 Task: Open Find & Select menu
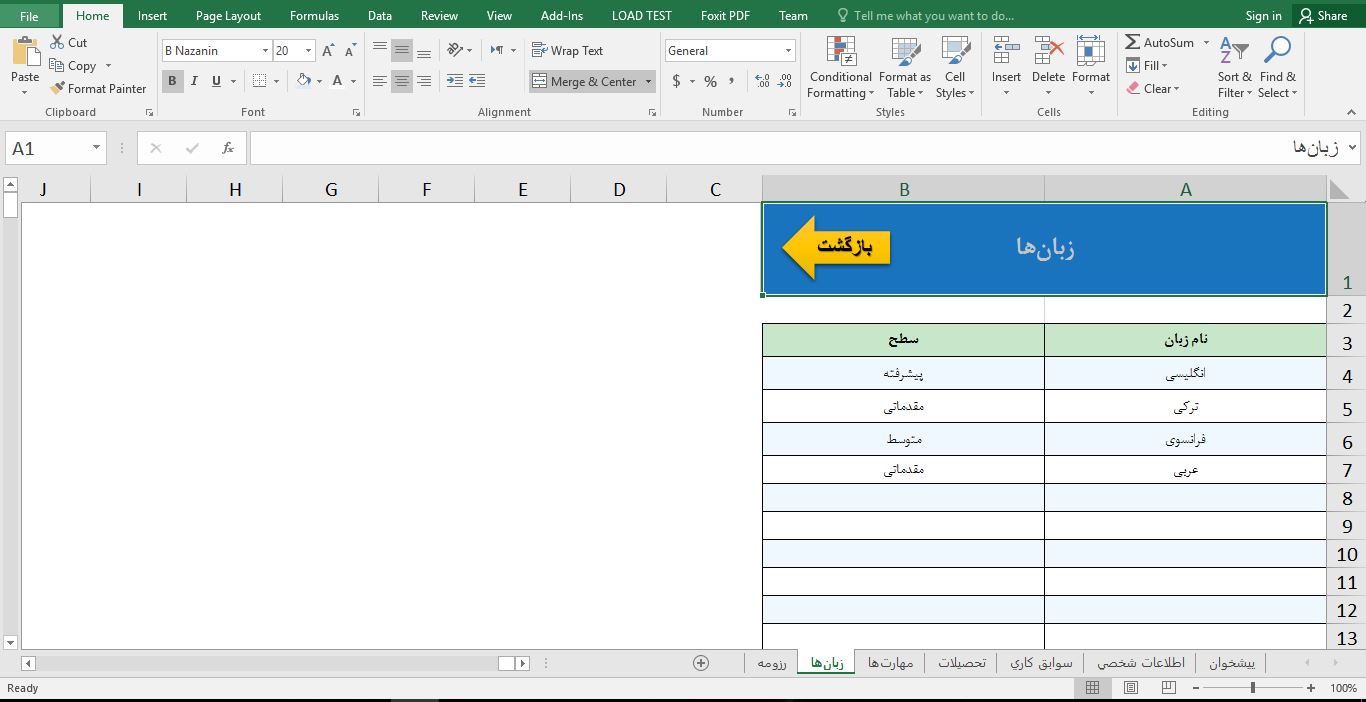1277,67
